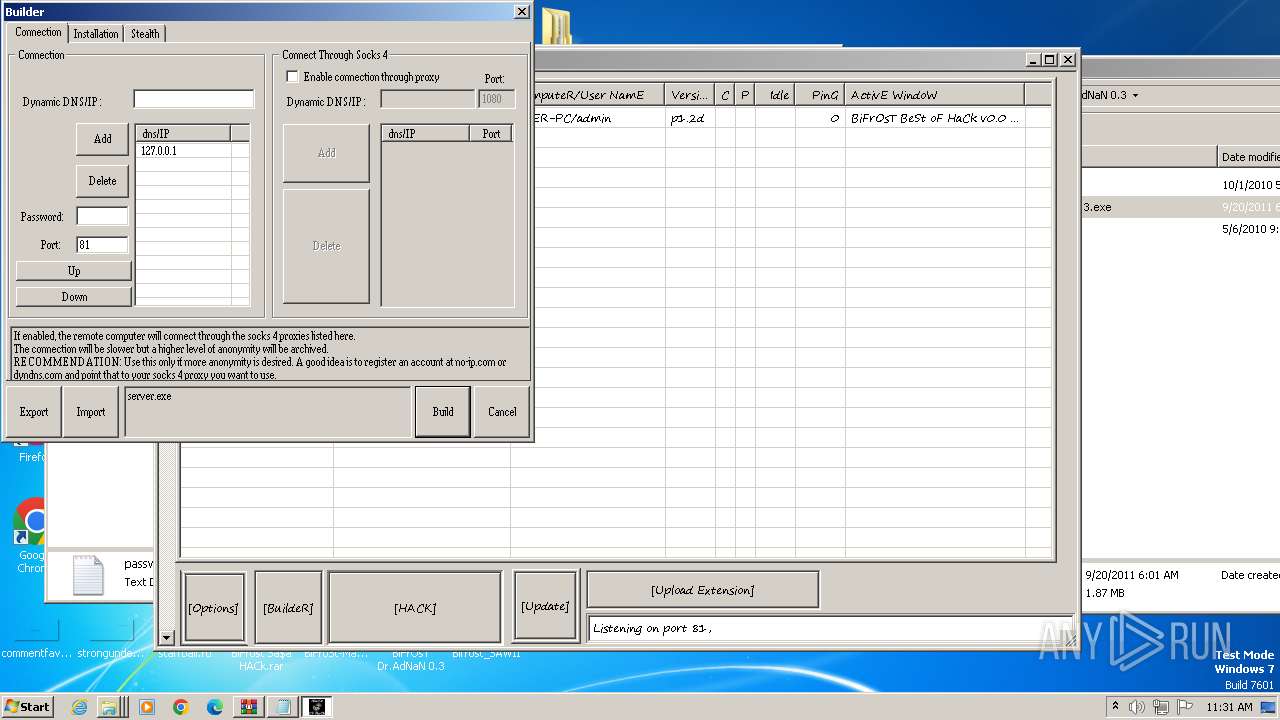Select the 10/1/2010 file row in Explorer
The image size is (1280, 720).
pyautogui.click(x=1180, y=185)
